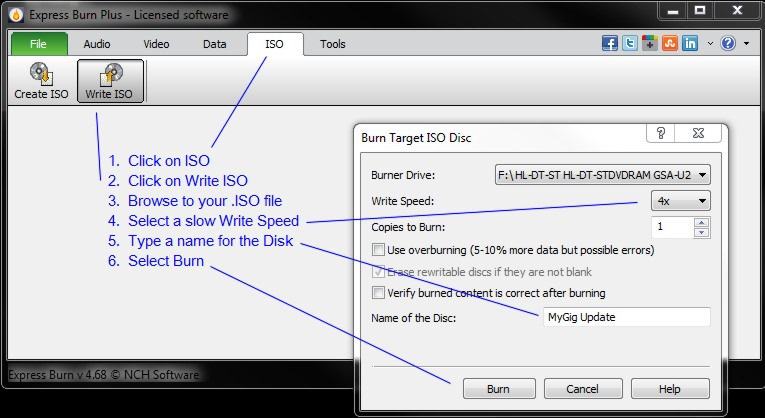Screen dimensions: 765x418
Task: Expand the help menu dropdown arrow
Action: (746, 43)
